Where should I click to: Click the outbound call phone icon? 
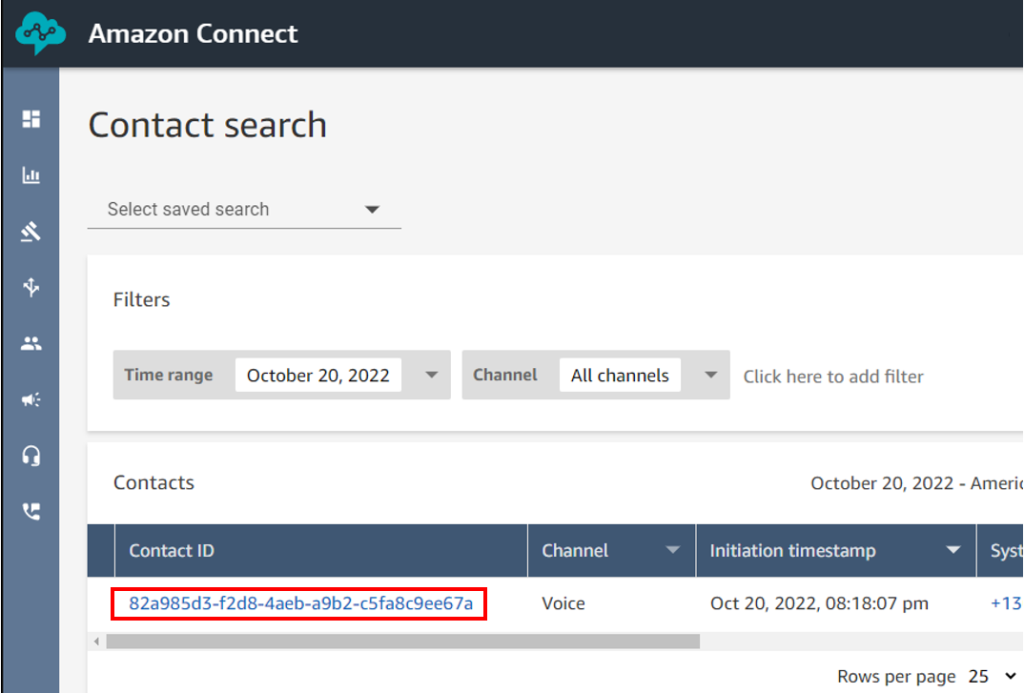pos(31,511)
